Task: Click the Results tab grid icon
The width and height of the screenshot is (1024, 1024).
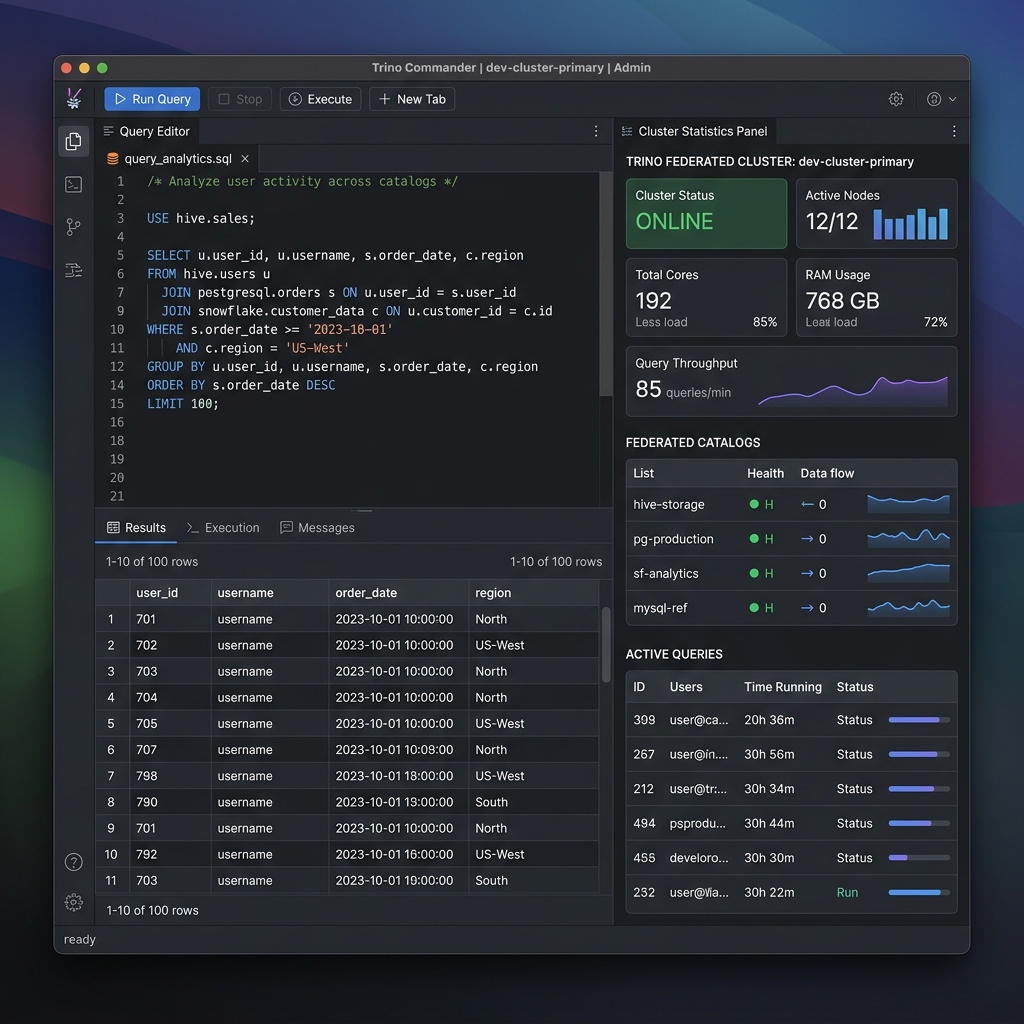Action: (113, 527)
